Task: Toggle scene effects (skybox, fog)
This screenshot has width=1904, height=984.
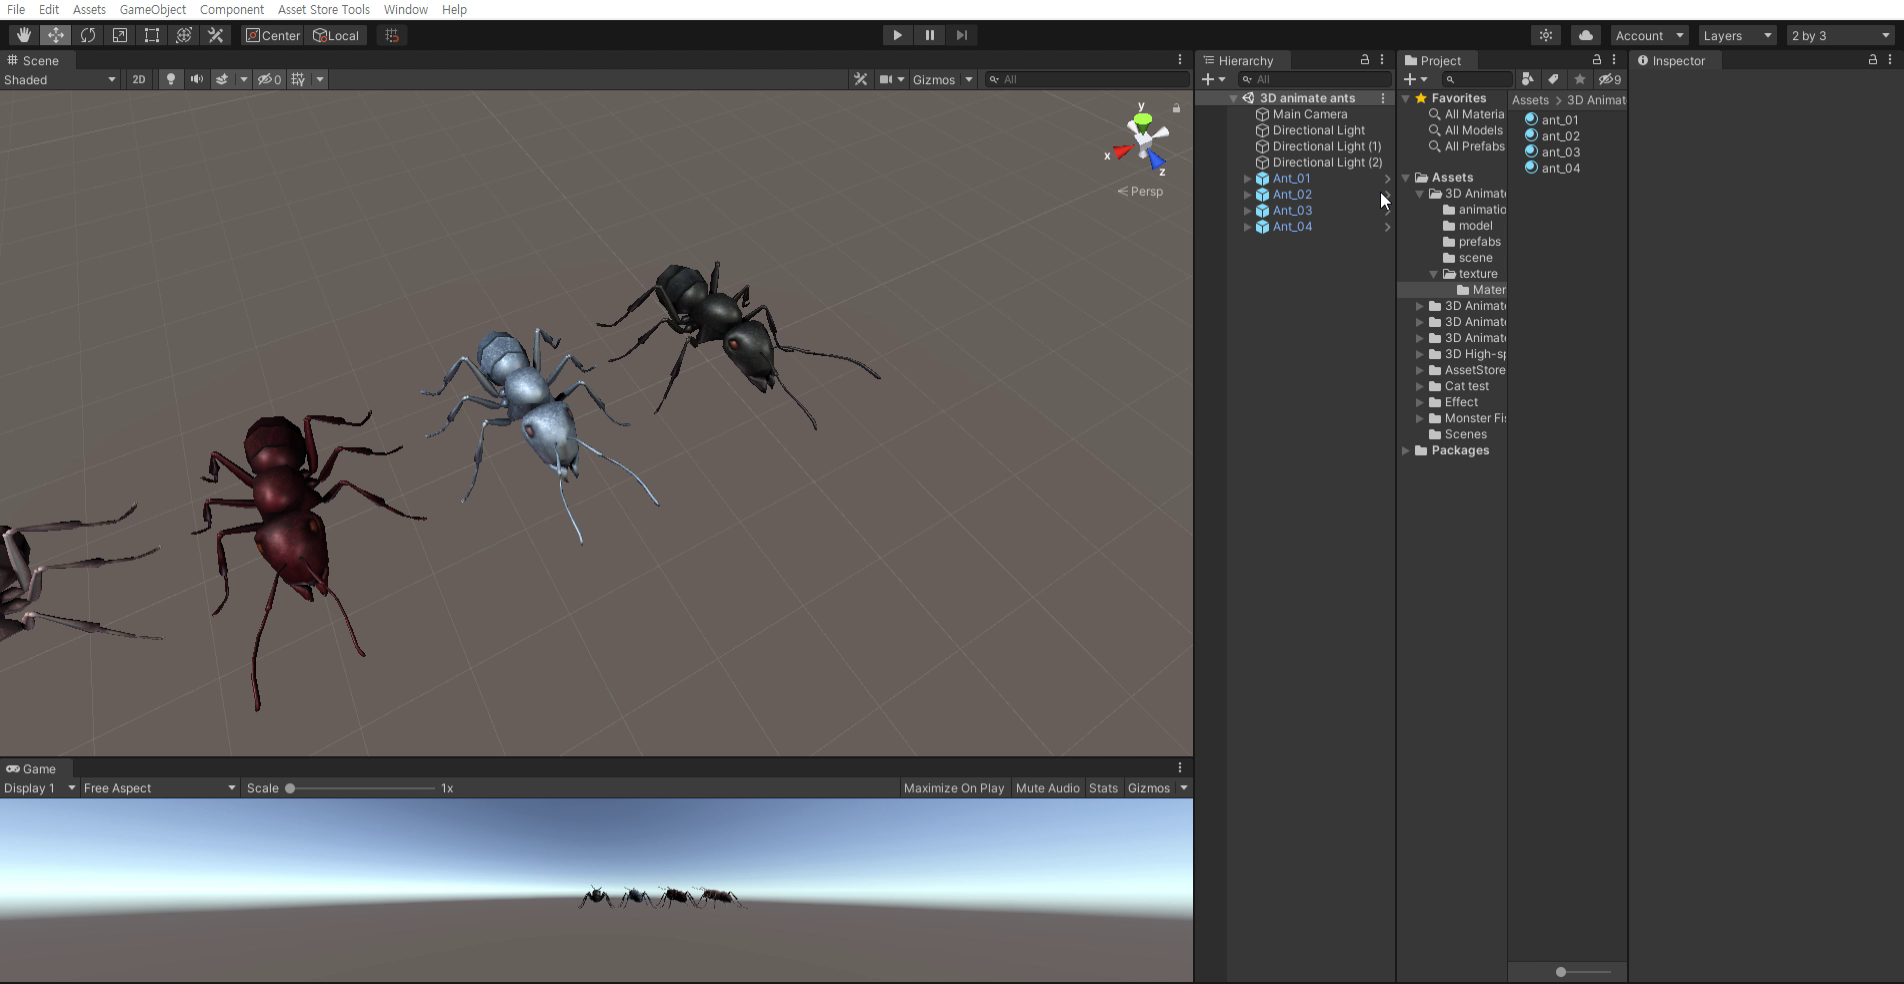Action: click(x=222, y=79)
